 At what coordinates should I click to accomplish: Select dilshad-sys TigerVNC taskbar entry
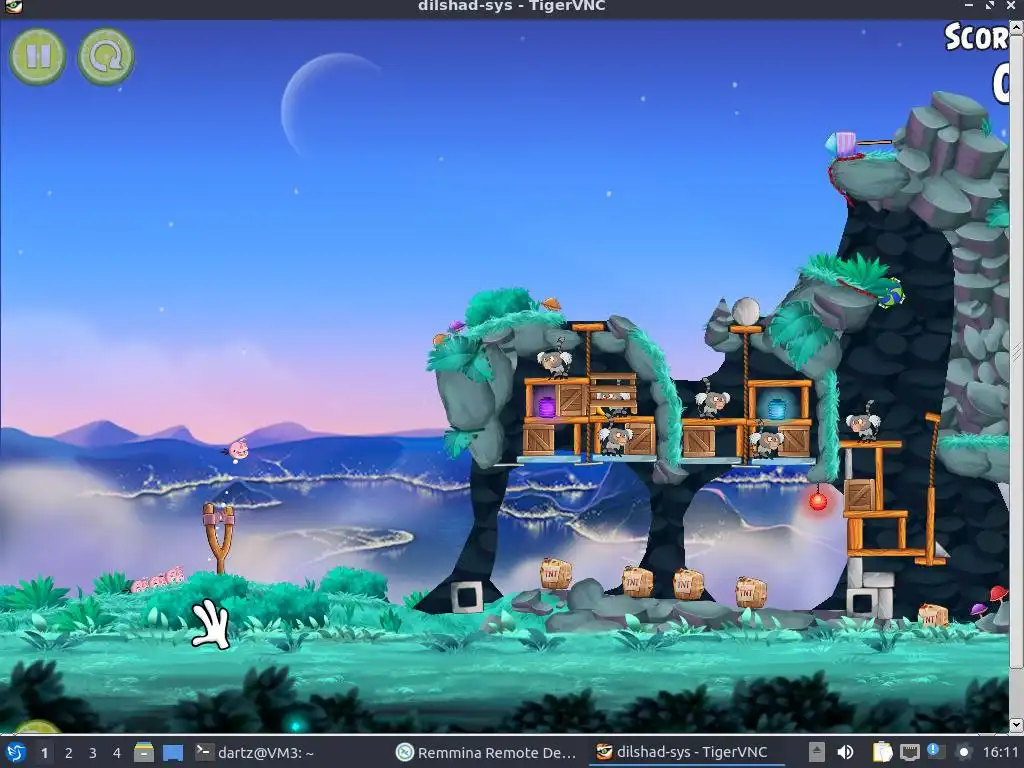pos(684,752)
